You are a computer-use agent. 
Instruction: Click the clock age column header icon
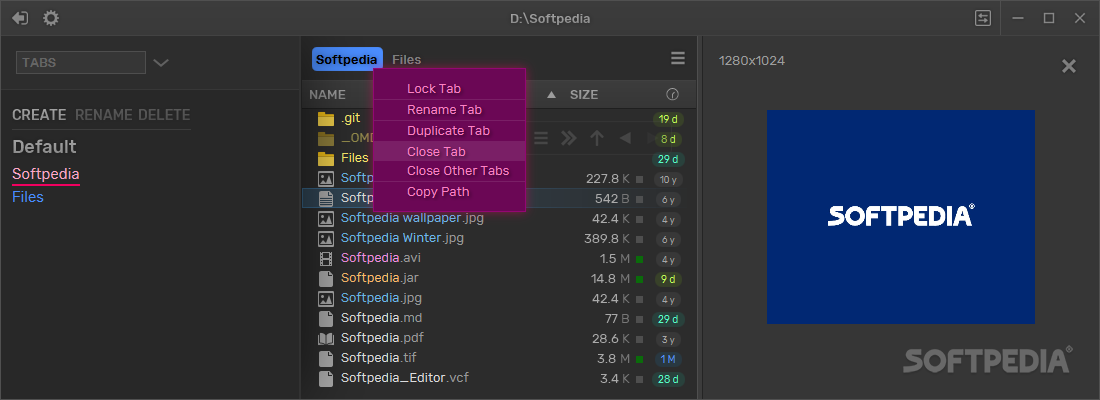coord(672,94)
